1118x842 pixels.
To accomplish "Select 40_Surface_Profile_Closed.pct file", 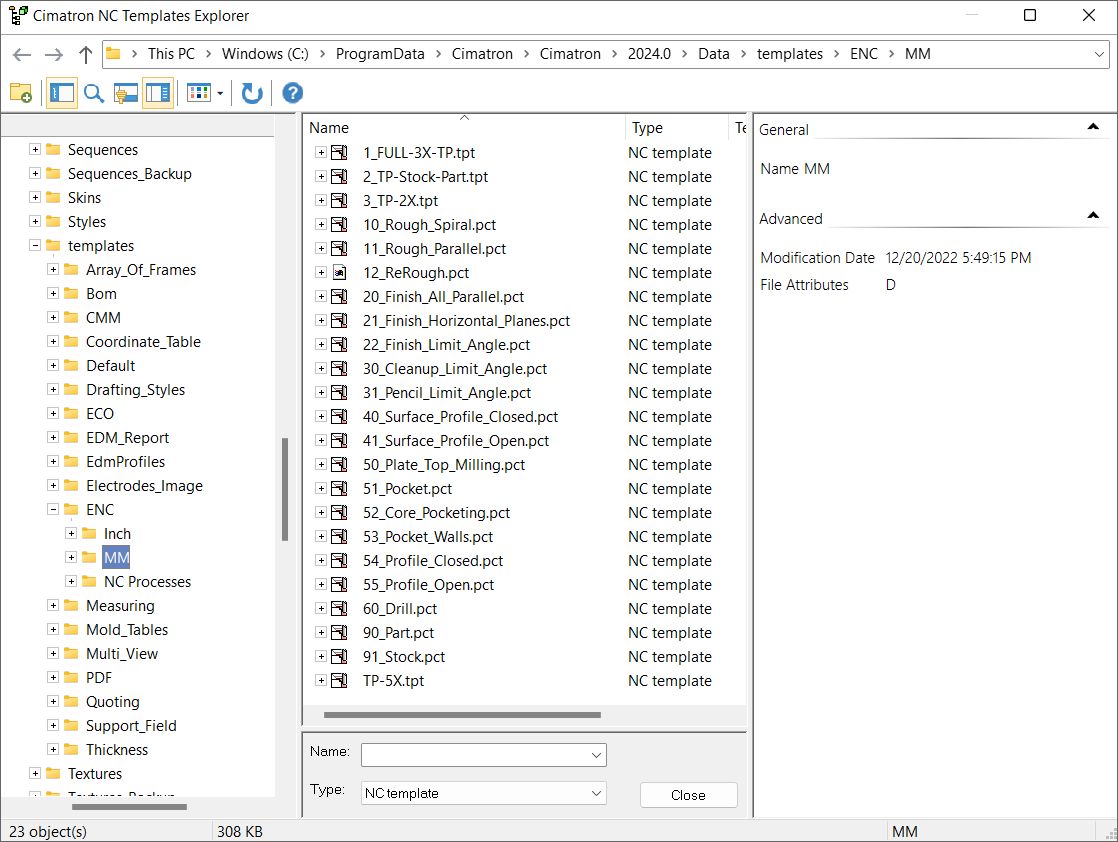I will 460,416.
